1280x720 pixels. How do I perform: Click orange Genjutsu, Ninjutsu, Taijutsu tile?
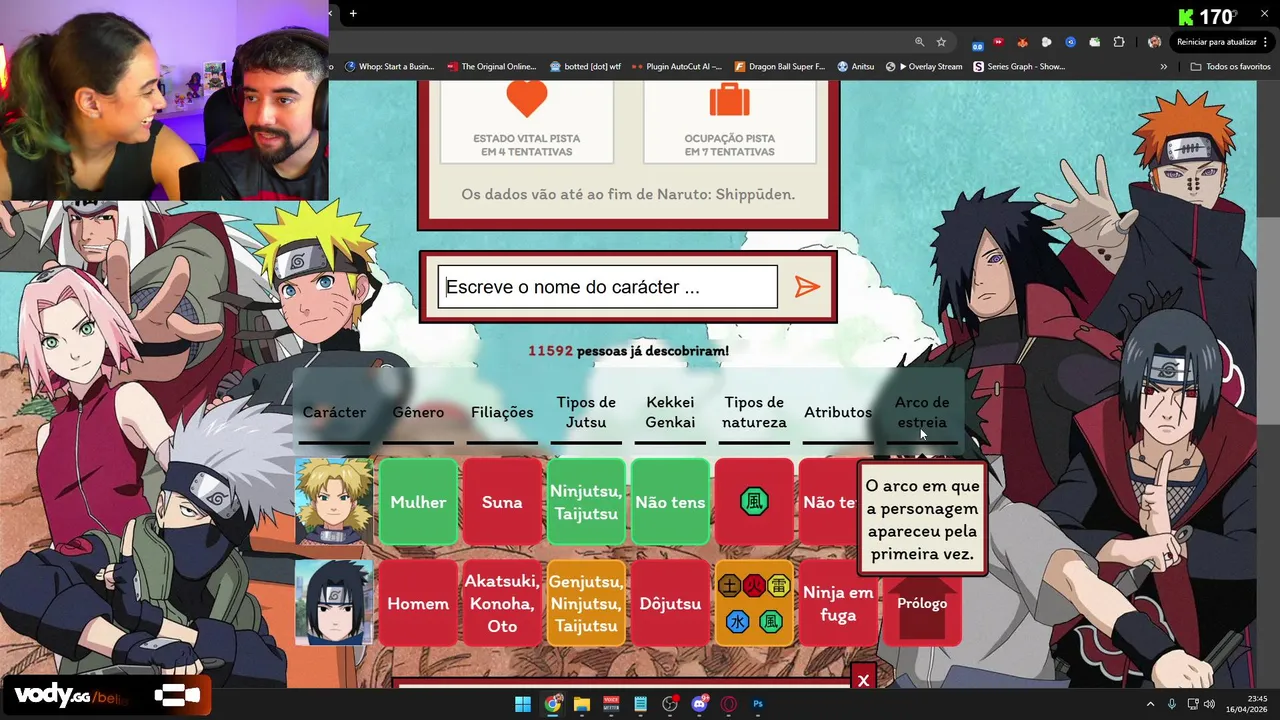point(586,603)
